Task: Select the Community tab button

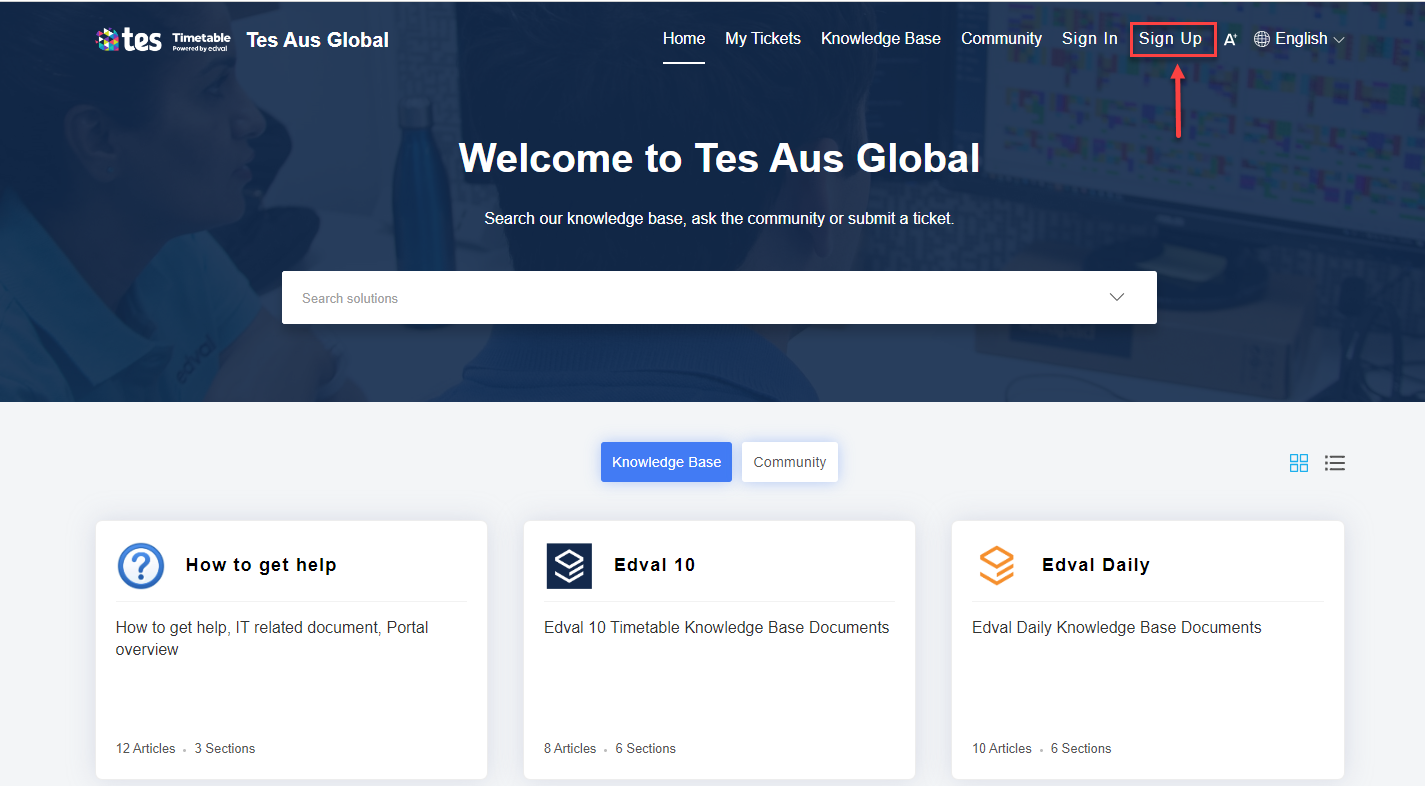Action: (790, 462)
